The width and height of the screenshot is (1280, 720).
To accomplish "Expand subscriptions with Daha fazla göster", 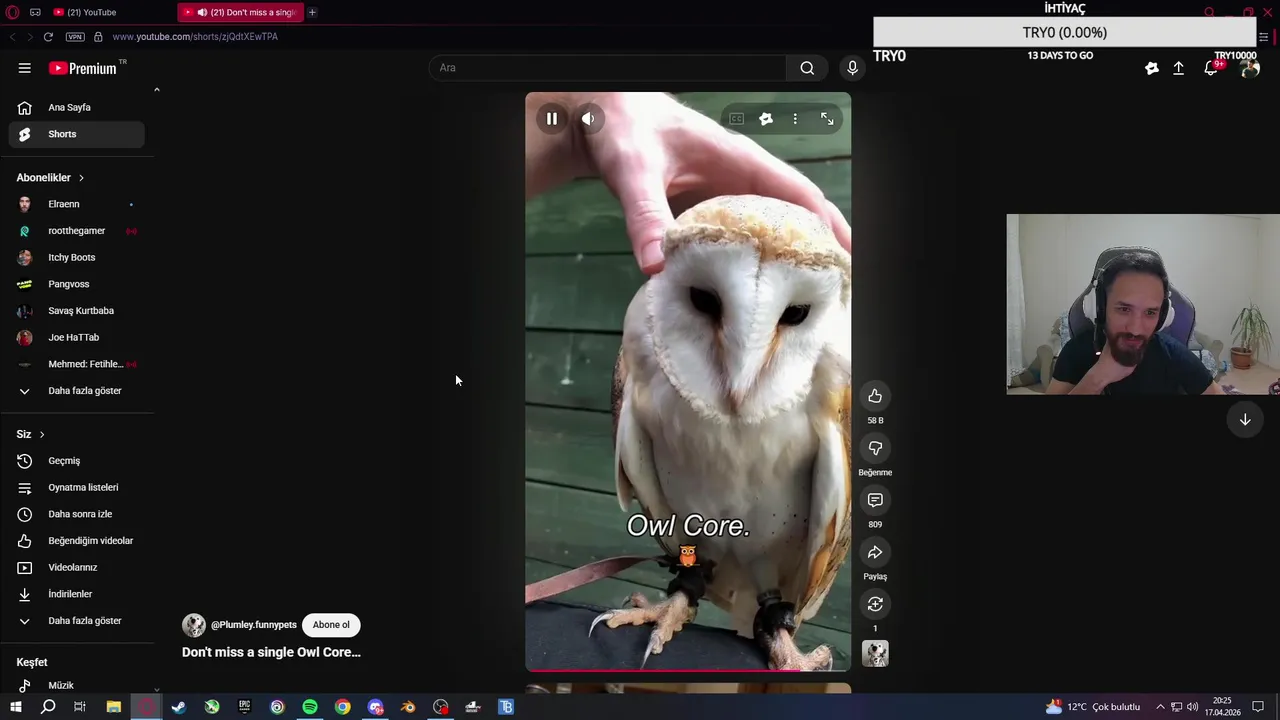I will (x=77, y=391).
